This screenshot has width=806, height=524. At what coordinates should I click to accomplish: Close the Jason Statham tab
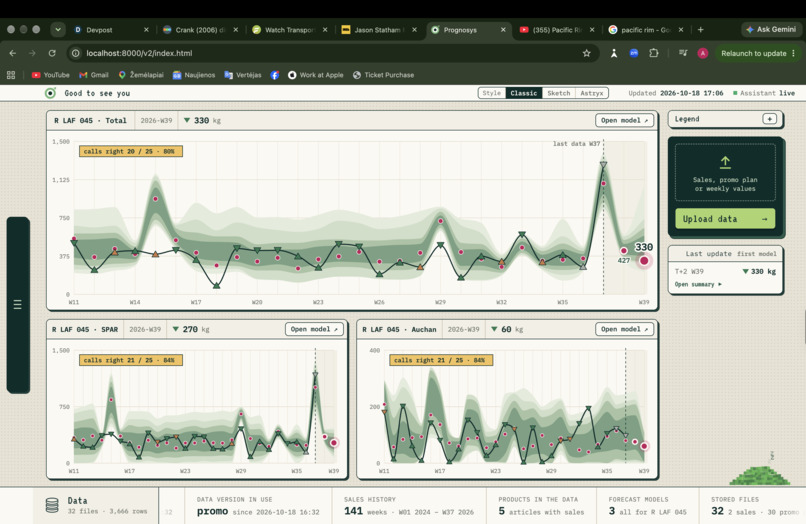click(414, 30)
